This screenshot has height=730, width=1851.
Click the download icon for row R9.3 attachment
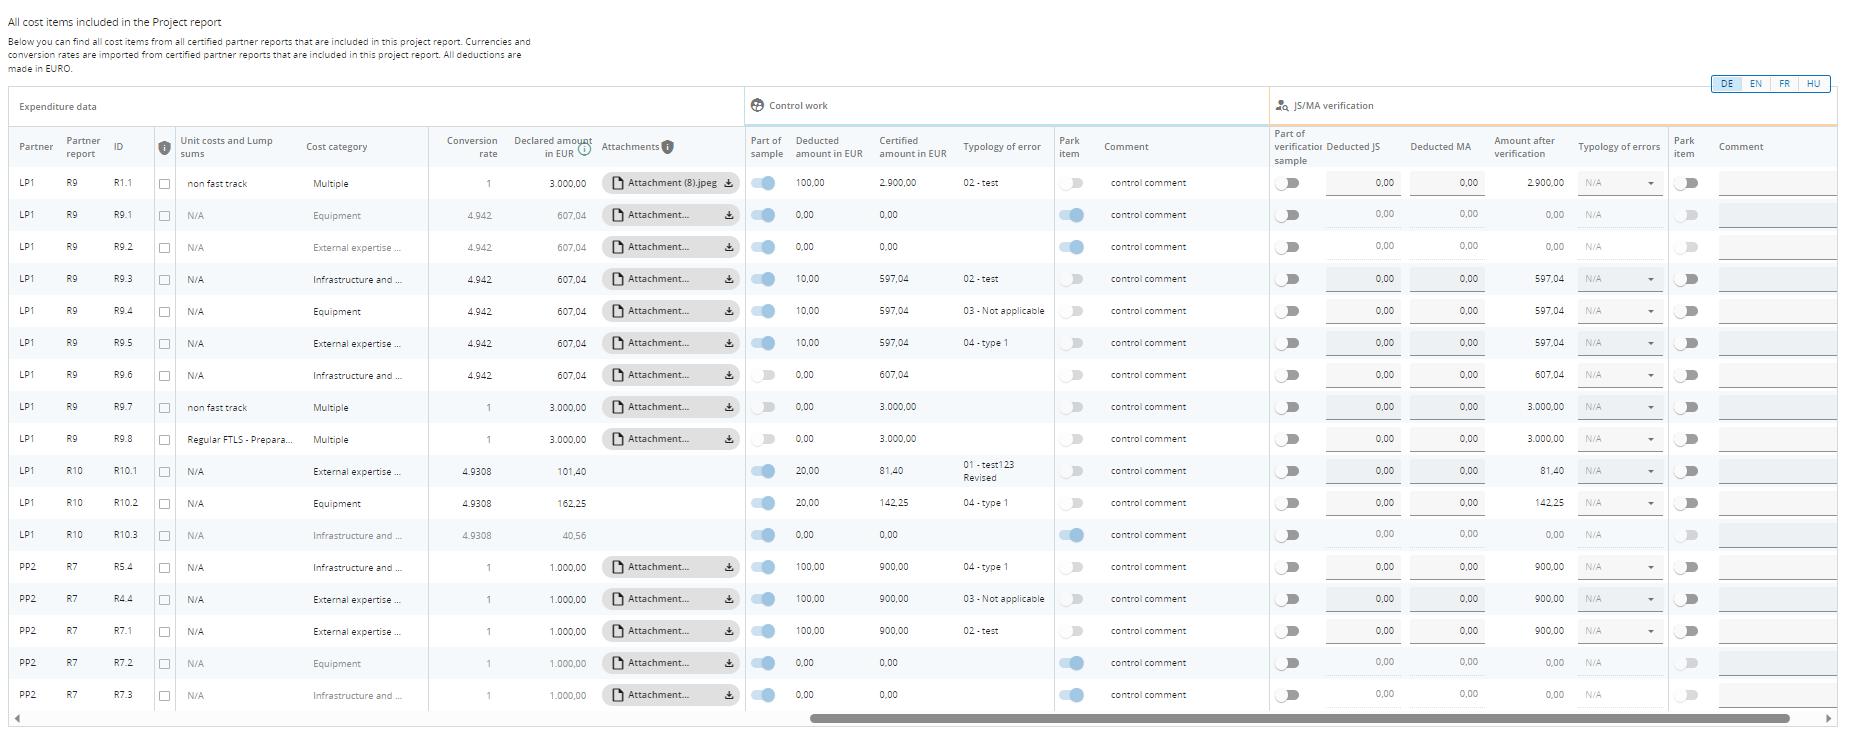click(x=729, y=279)
